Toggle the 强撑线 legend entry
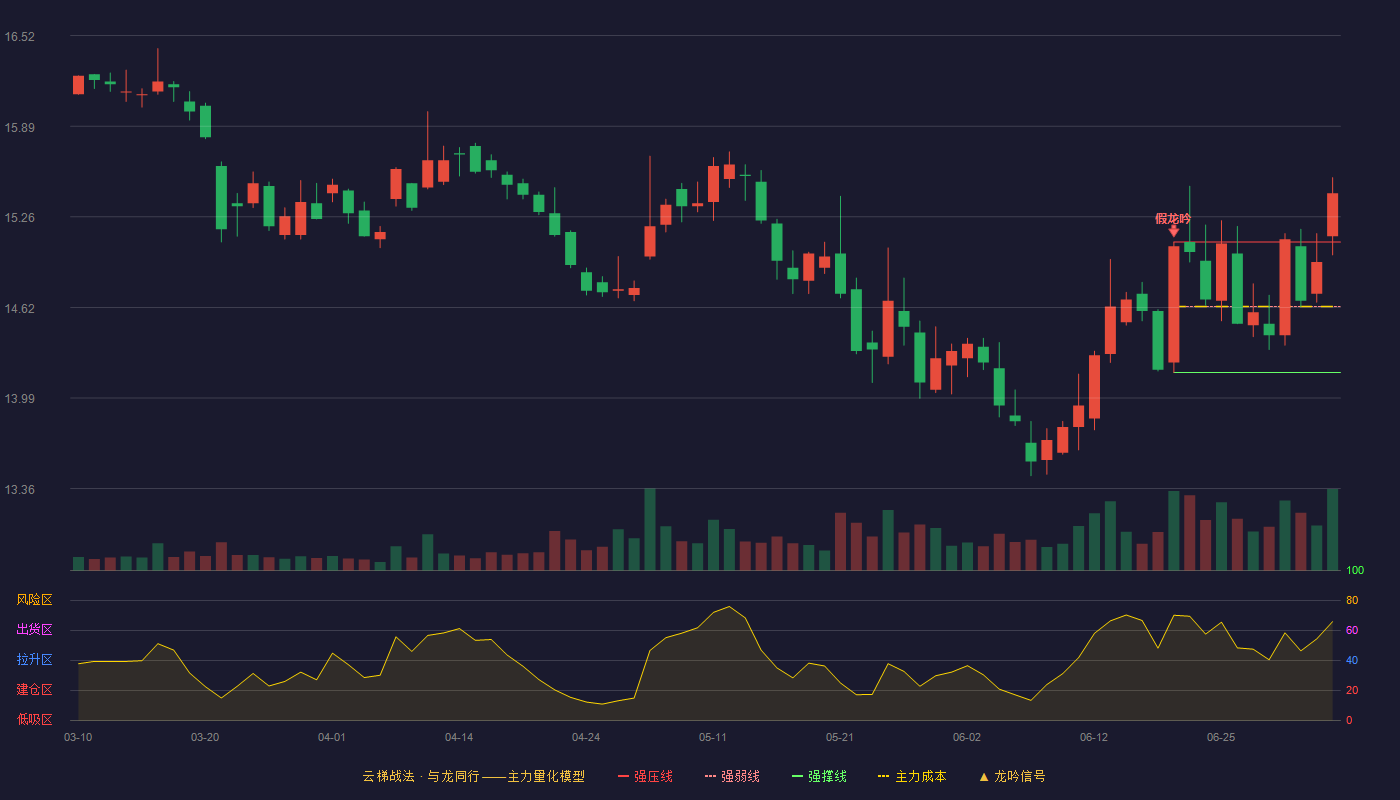This screenshot has width=1400, height=800. tap(819, 776)
